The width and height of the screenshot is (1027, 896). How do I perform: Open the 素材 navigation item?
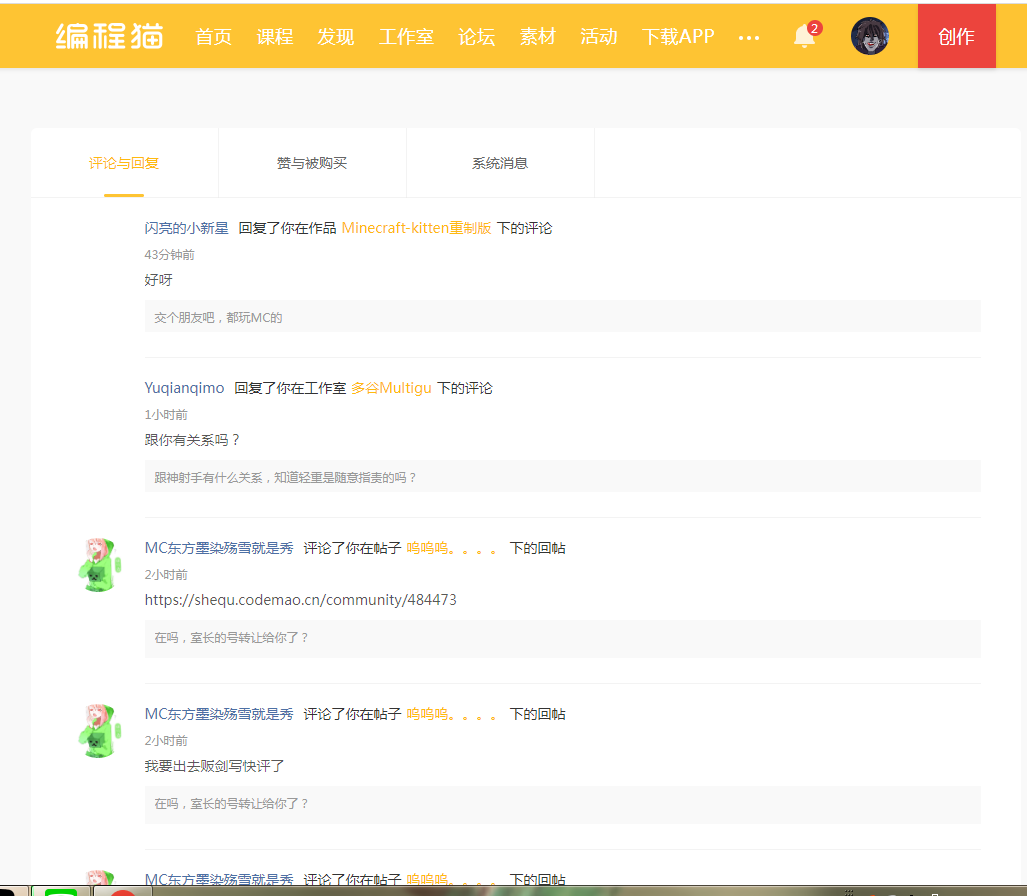tap(537, 37)
